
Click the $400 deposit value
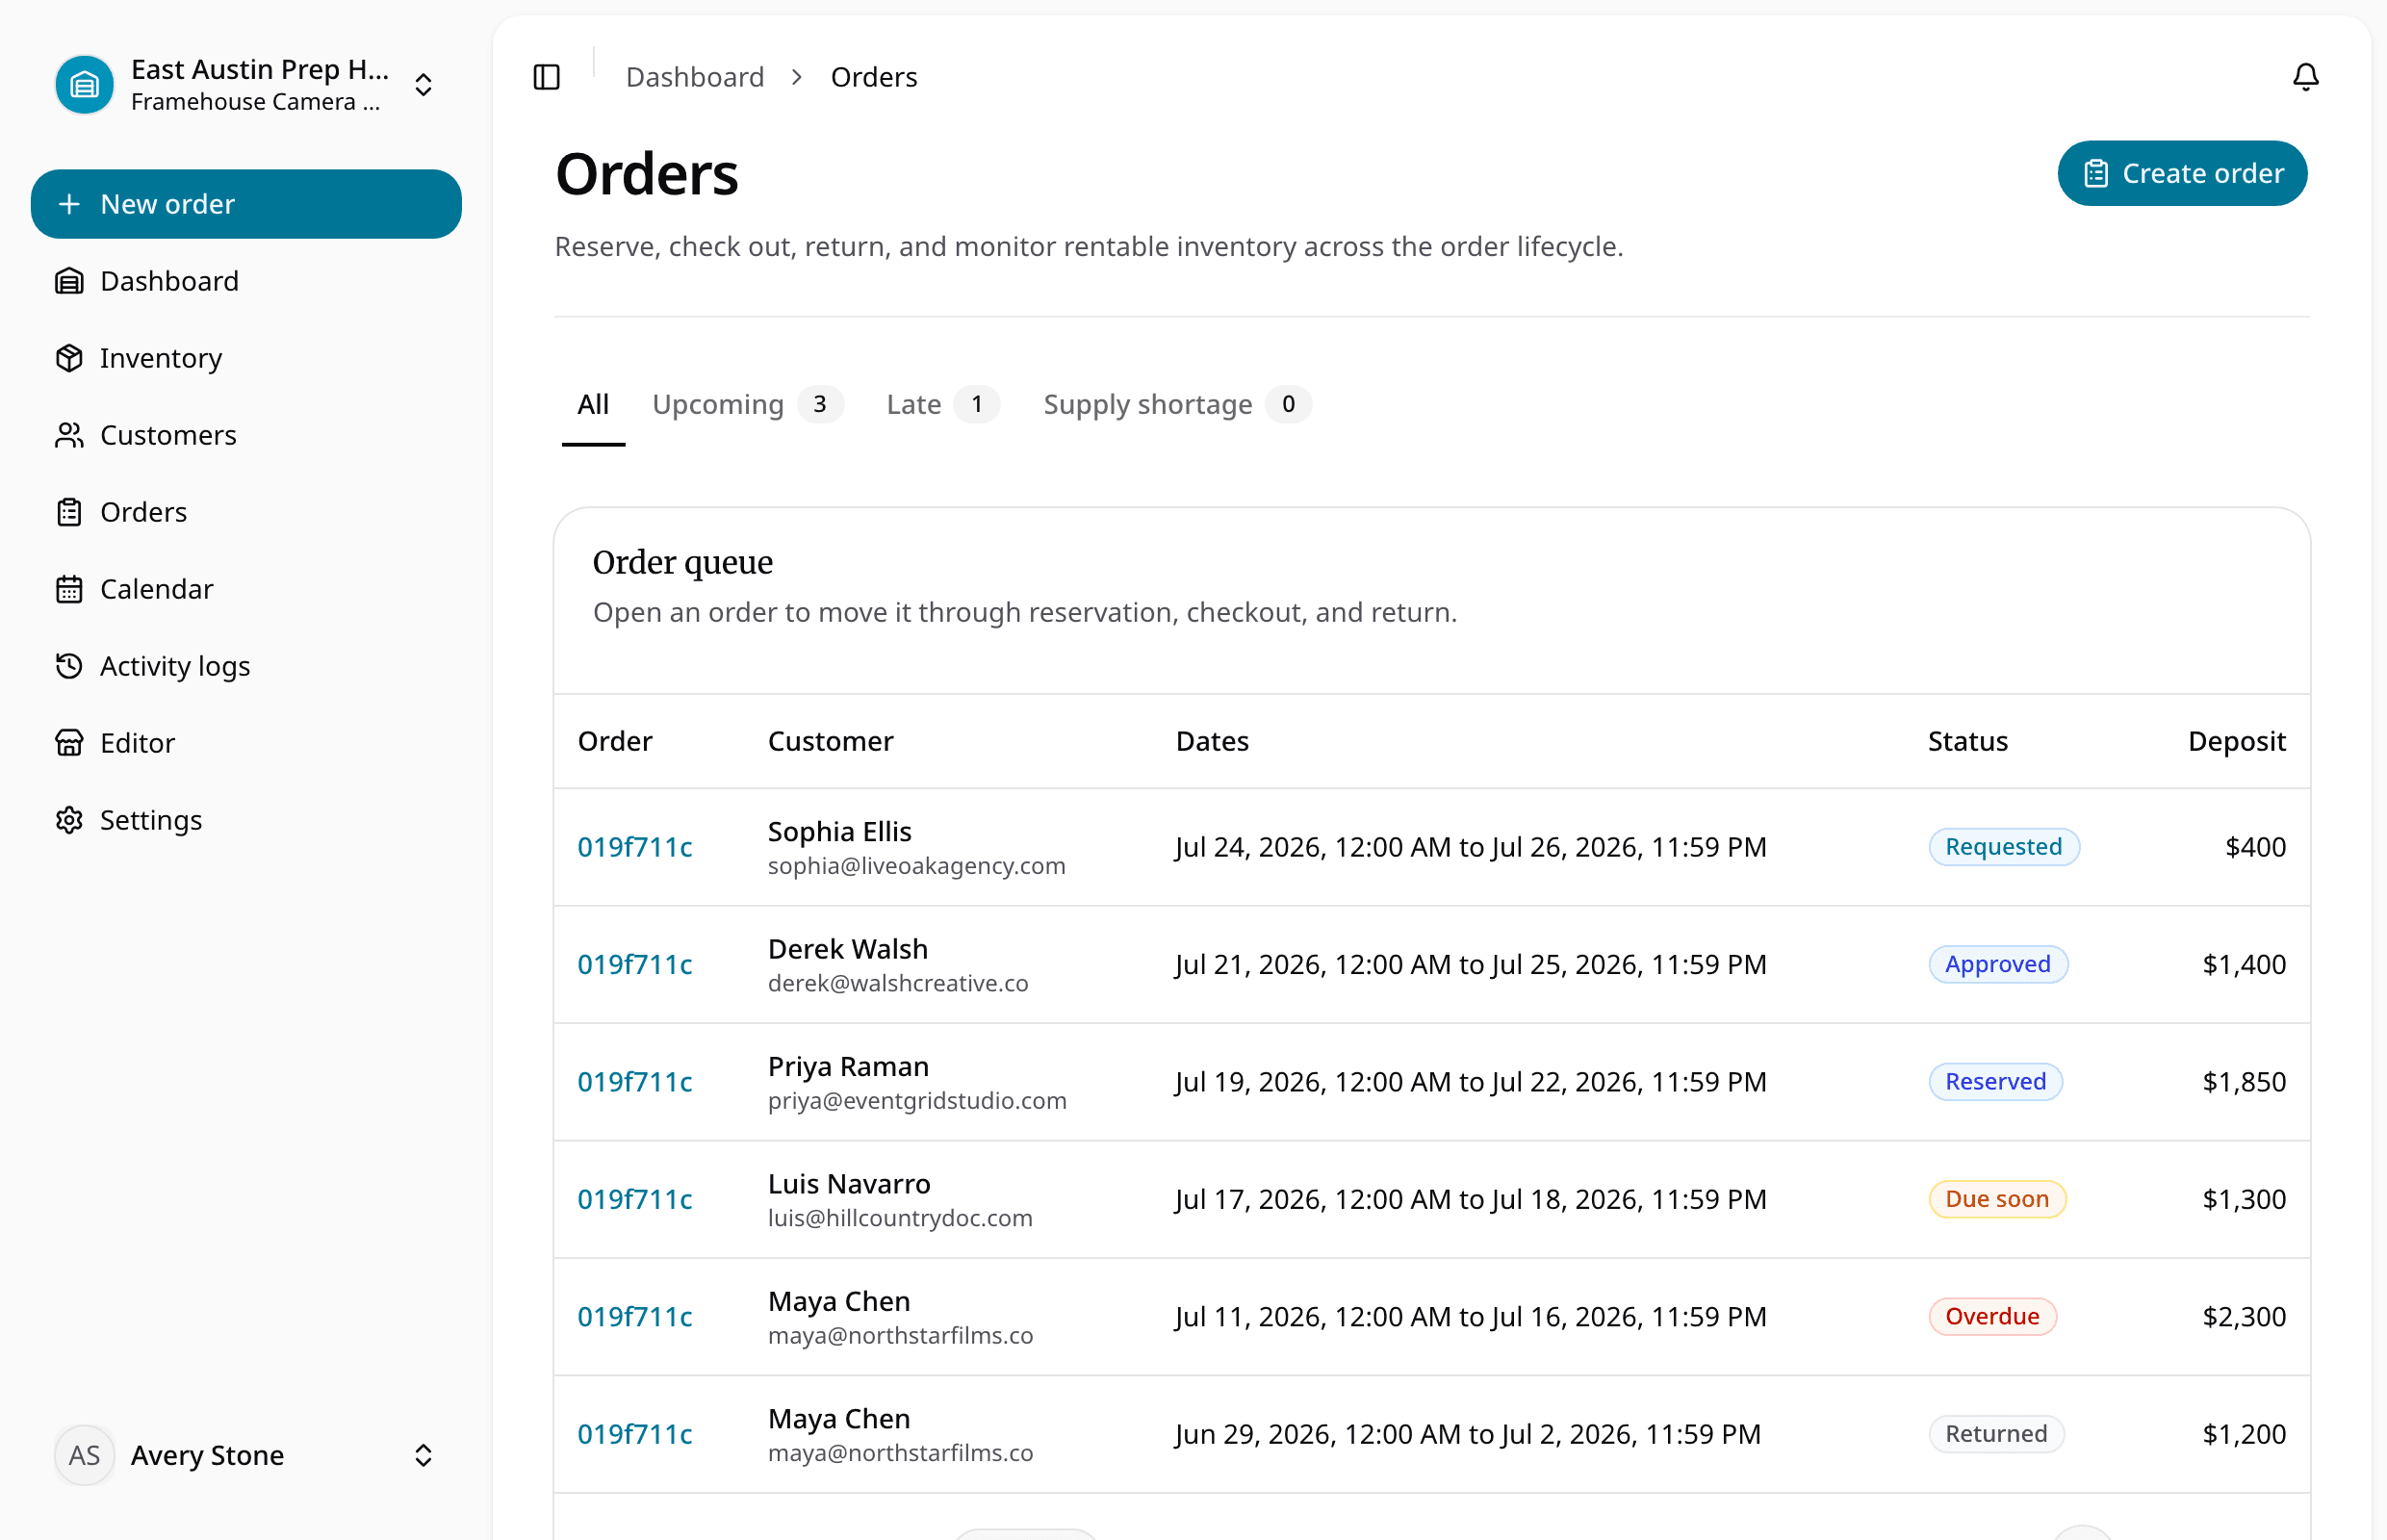(2255, 847)
